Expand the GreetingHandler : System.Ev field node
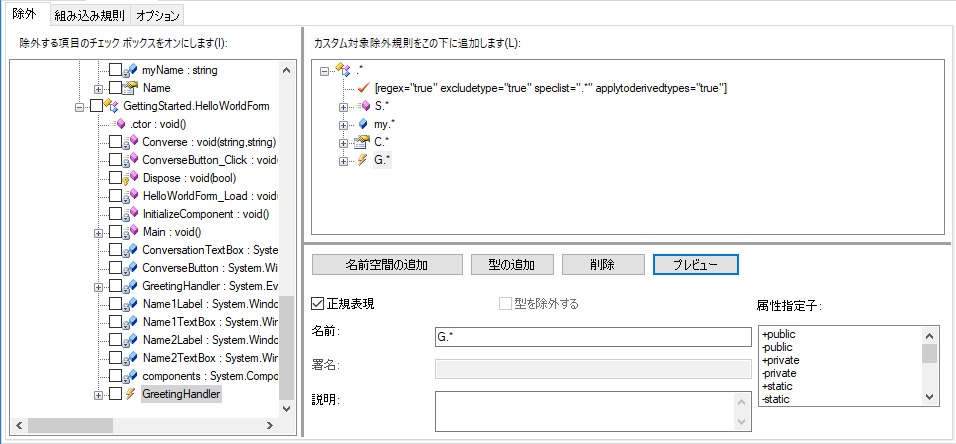956x444 pixels. [98, 287]
